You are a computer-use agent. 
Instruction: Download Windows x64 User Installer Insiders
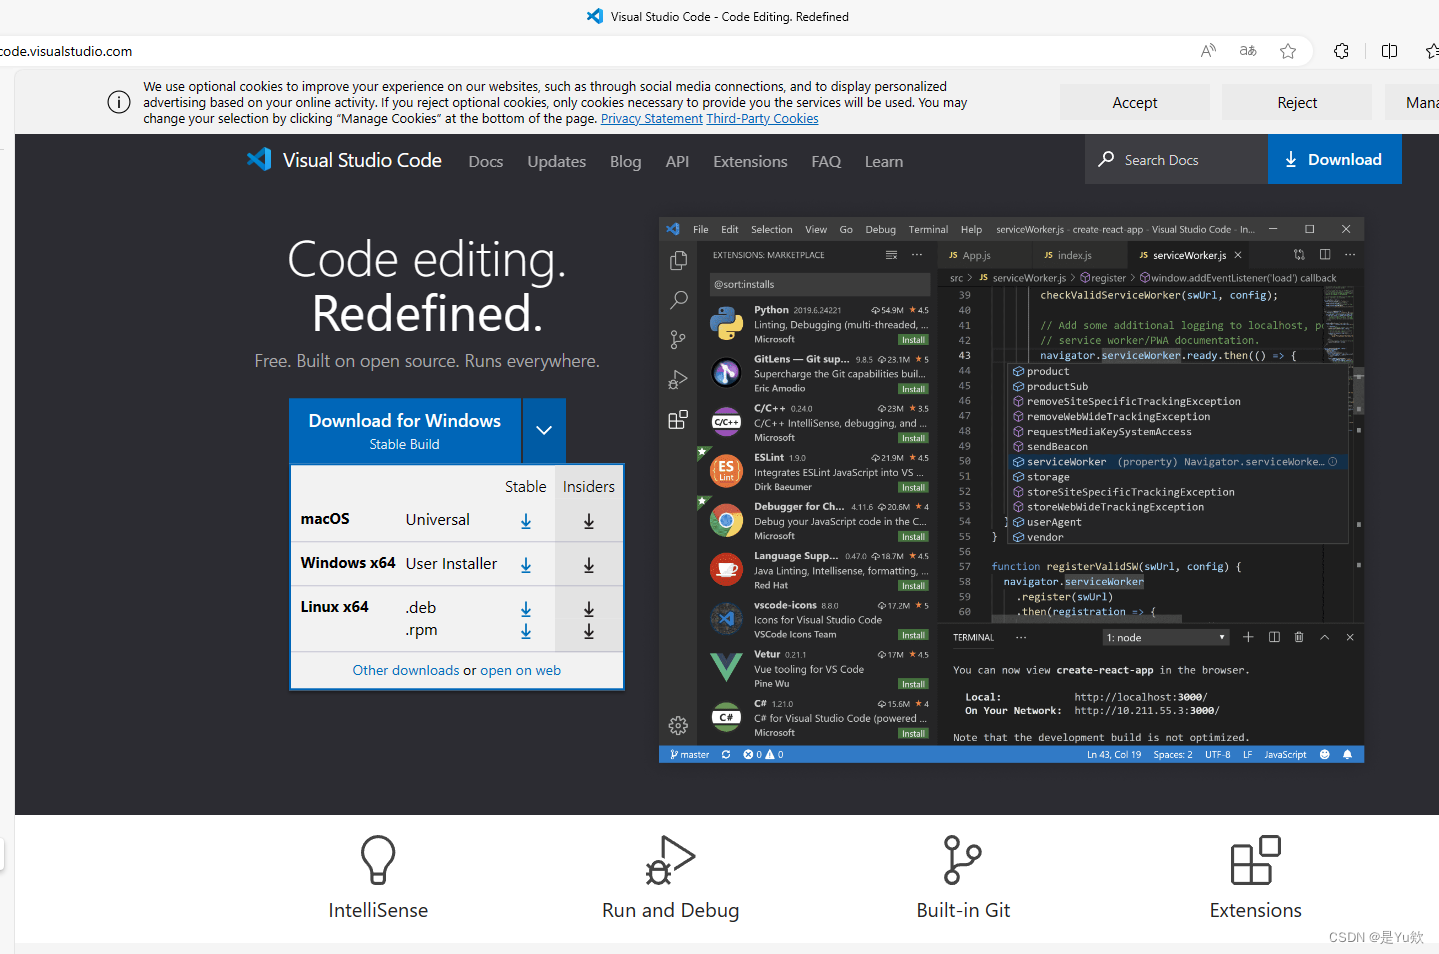coord(589,565)
